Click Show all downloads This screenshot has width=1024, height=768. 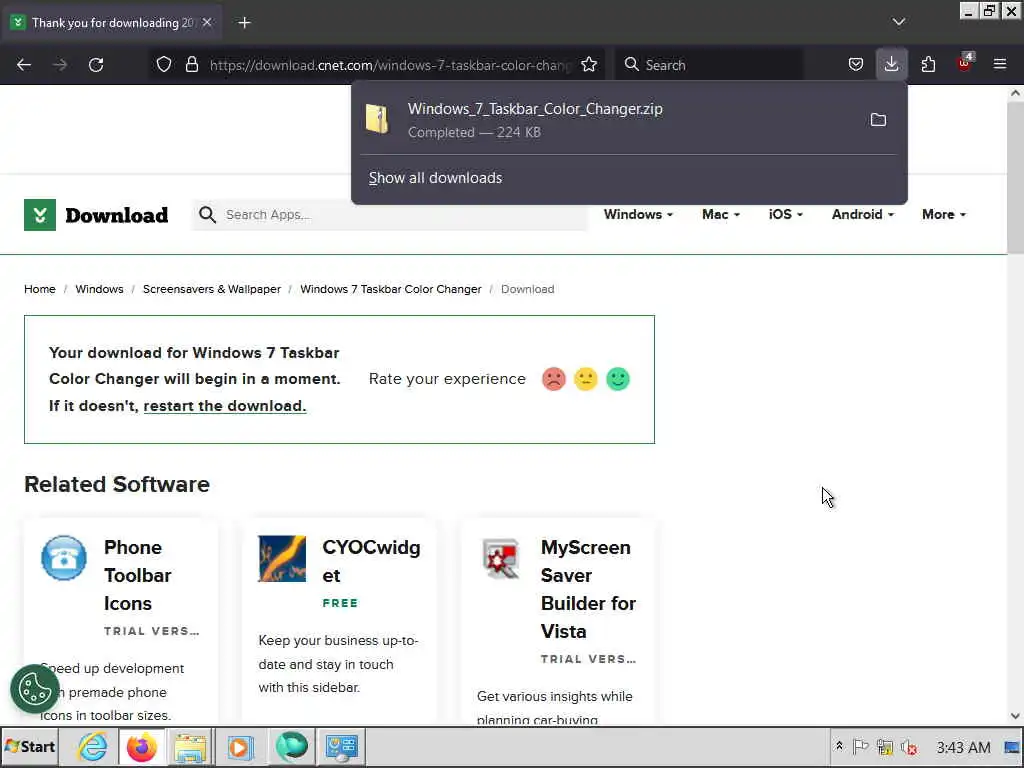(435, 178)
